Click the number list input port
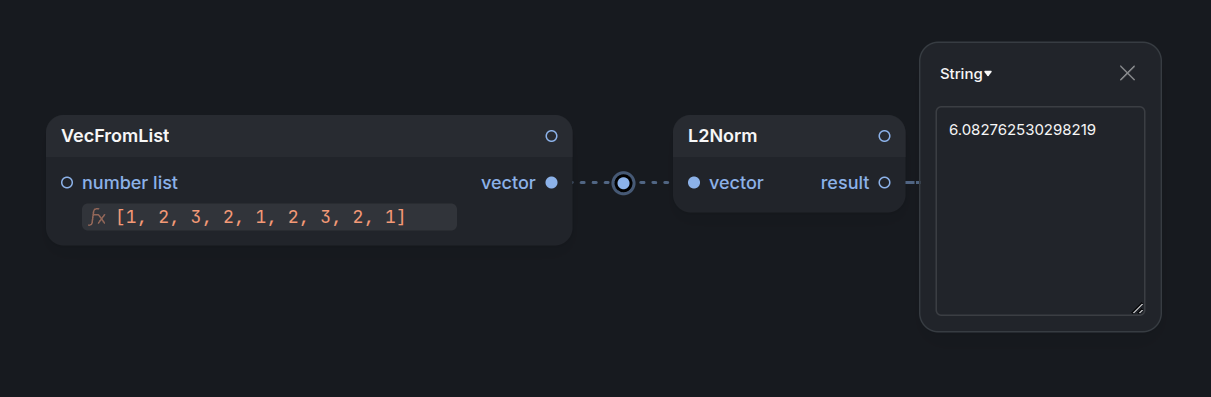 [67, 183]
